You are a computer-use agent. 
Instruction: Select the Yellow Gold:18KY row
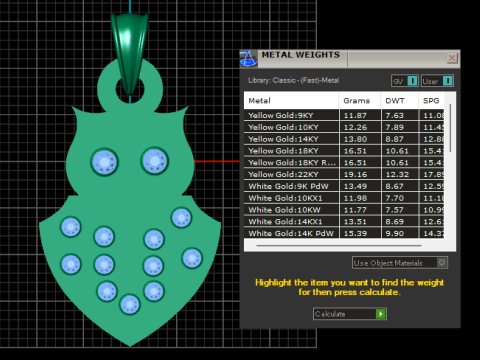[344, 151]
